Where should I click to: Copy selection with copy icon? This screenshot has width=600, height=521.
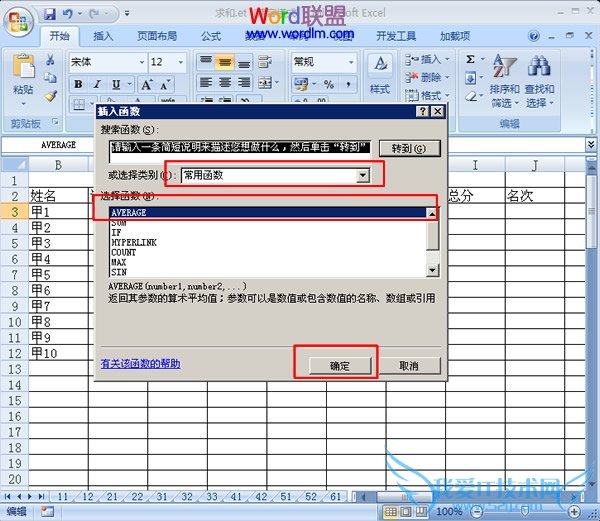pyautogui.click(x=50, y=78)
